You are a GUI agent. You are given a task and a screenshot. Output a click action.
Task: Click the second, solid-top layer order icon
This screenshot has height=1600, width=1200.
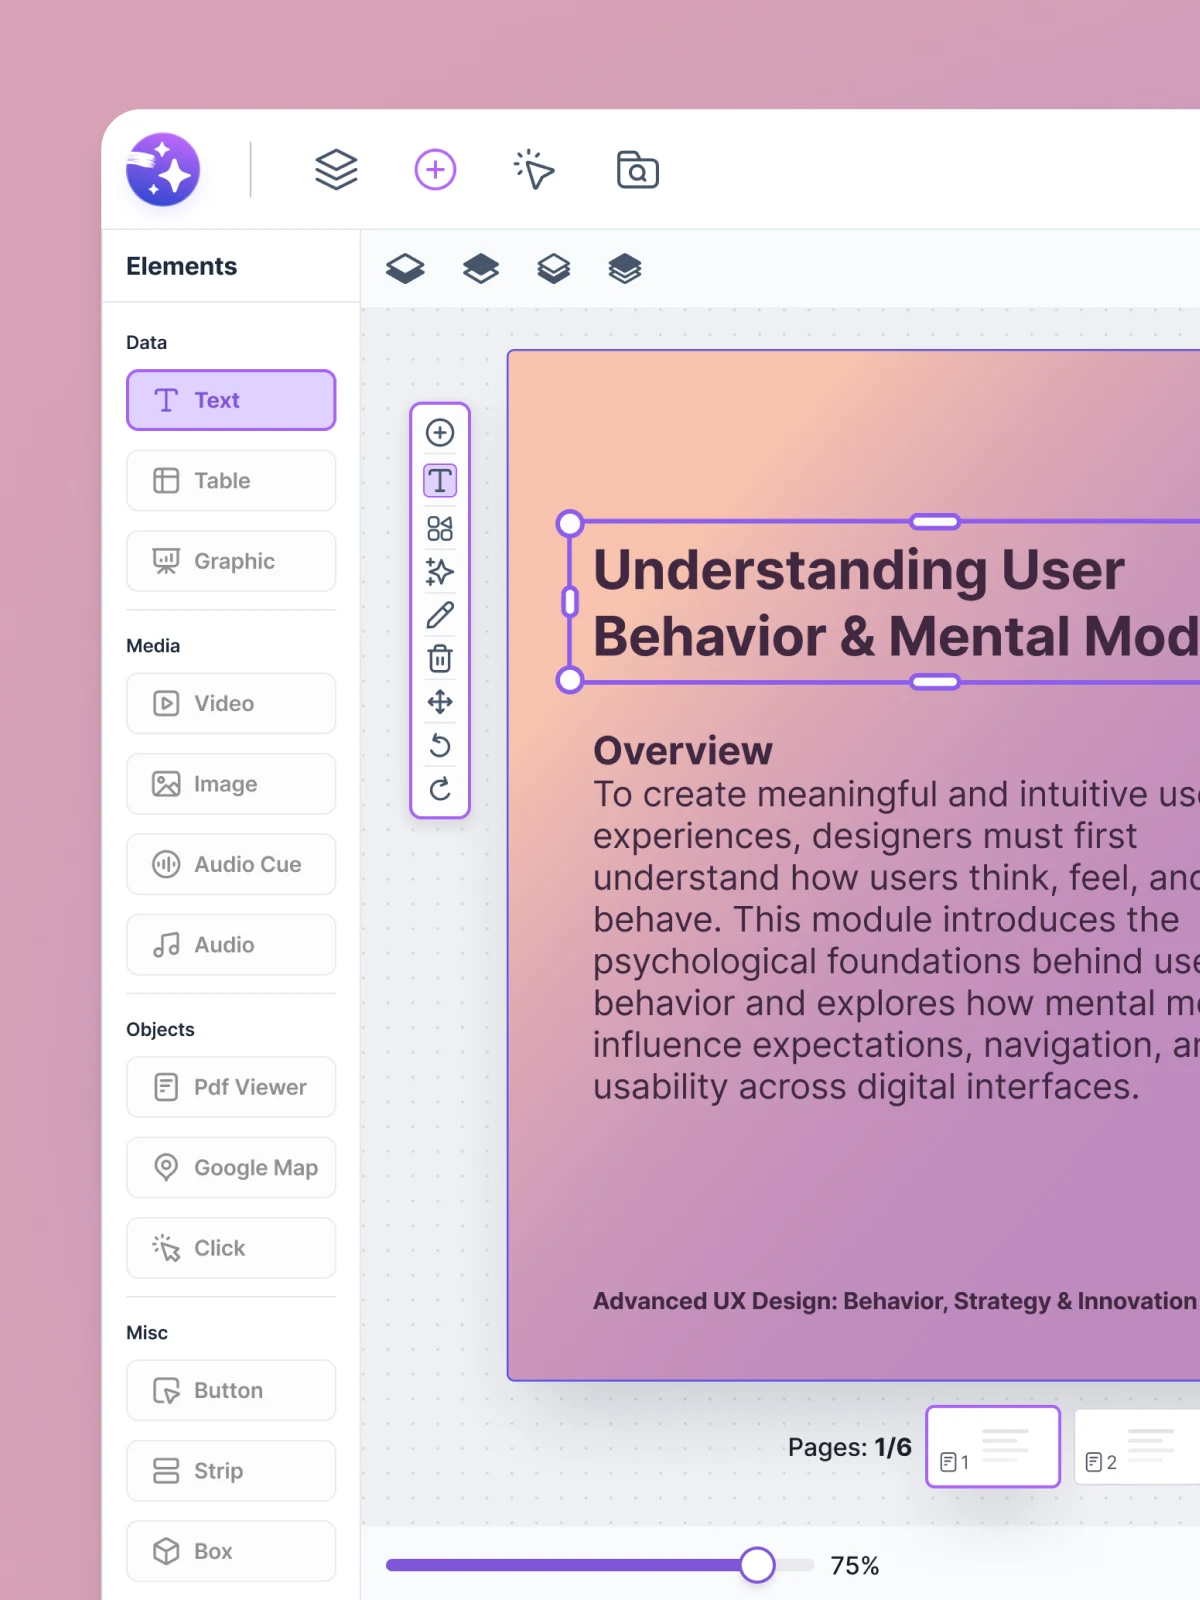click(481, 268)
